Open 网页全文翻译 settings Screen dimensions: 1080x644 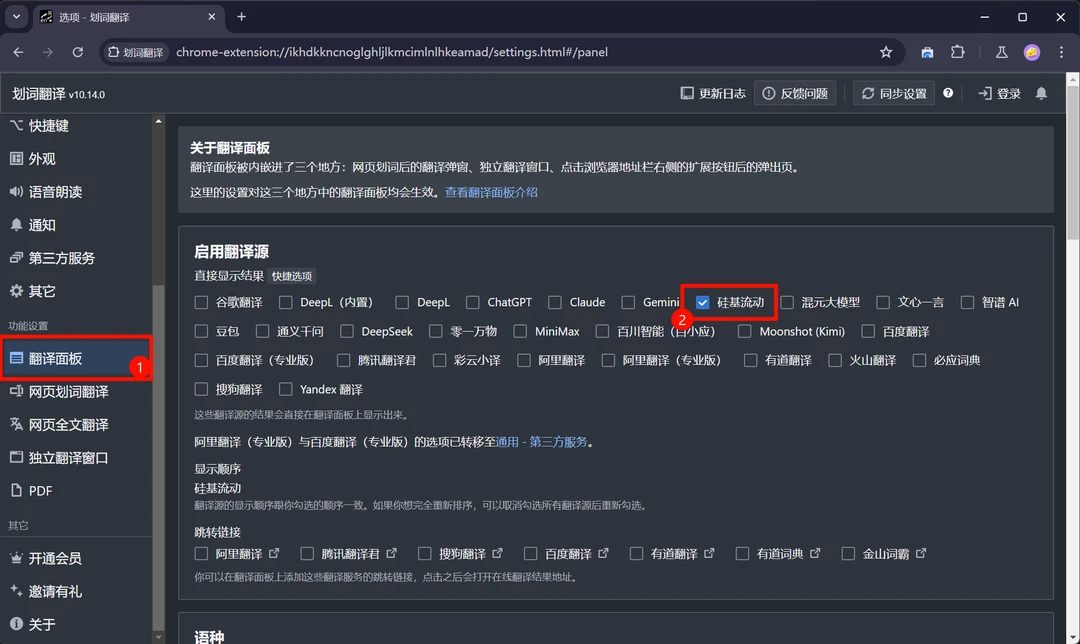pyautogui.click(x=76, y=424)
